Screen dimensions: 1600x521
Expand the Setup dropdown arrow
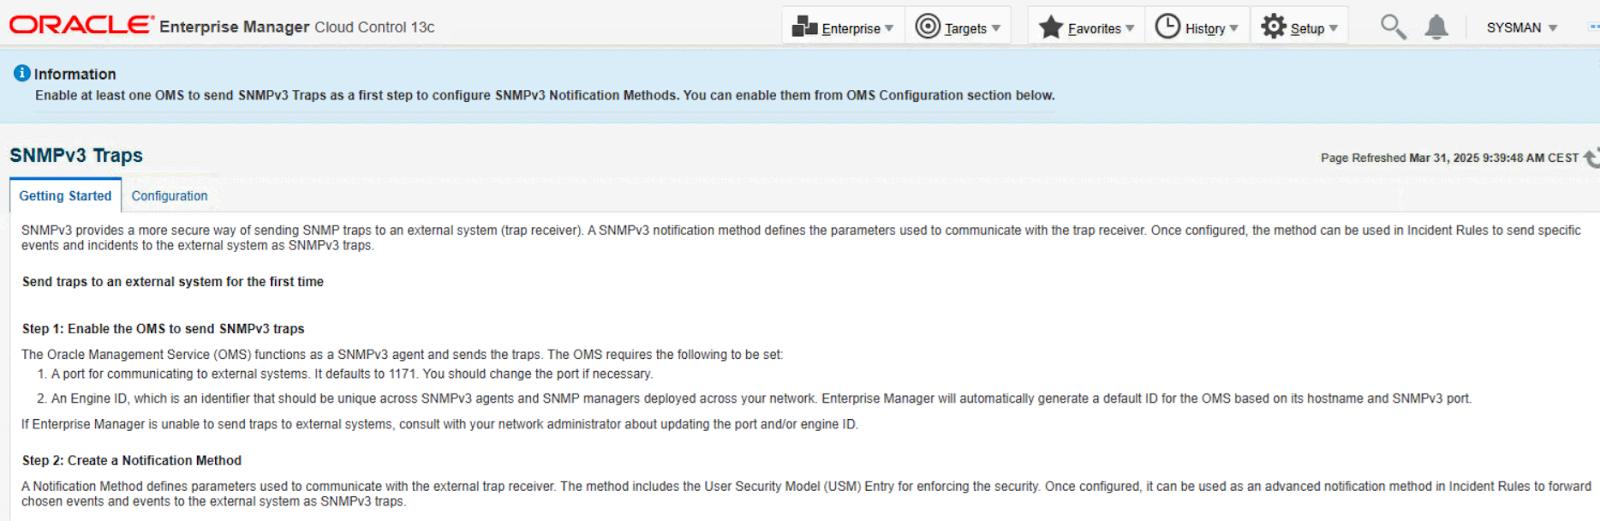[1333, 28]
